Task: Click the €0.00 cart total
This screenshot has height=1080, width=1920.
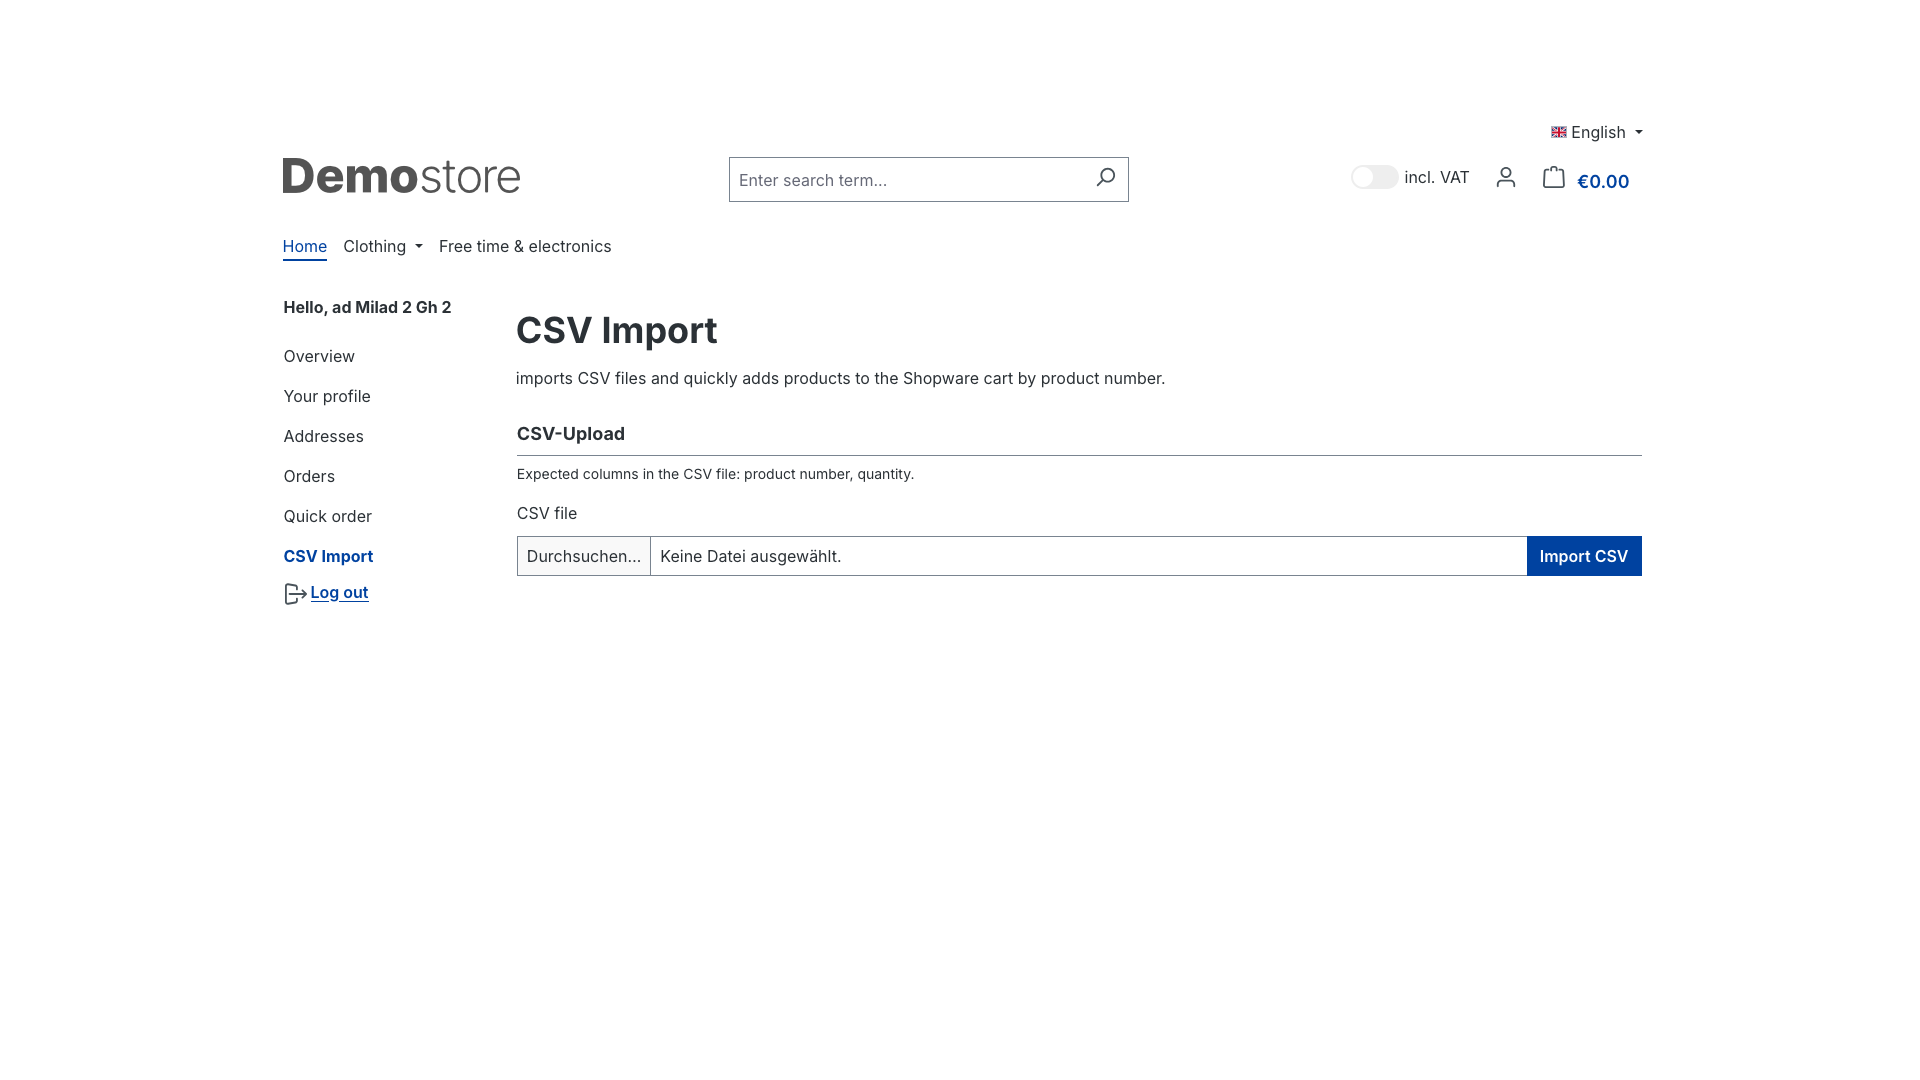Action: click(1603, 181)
